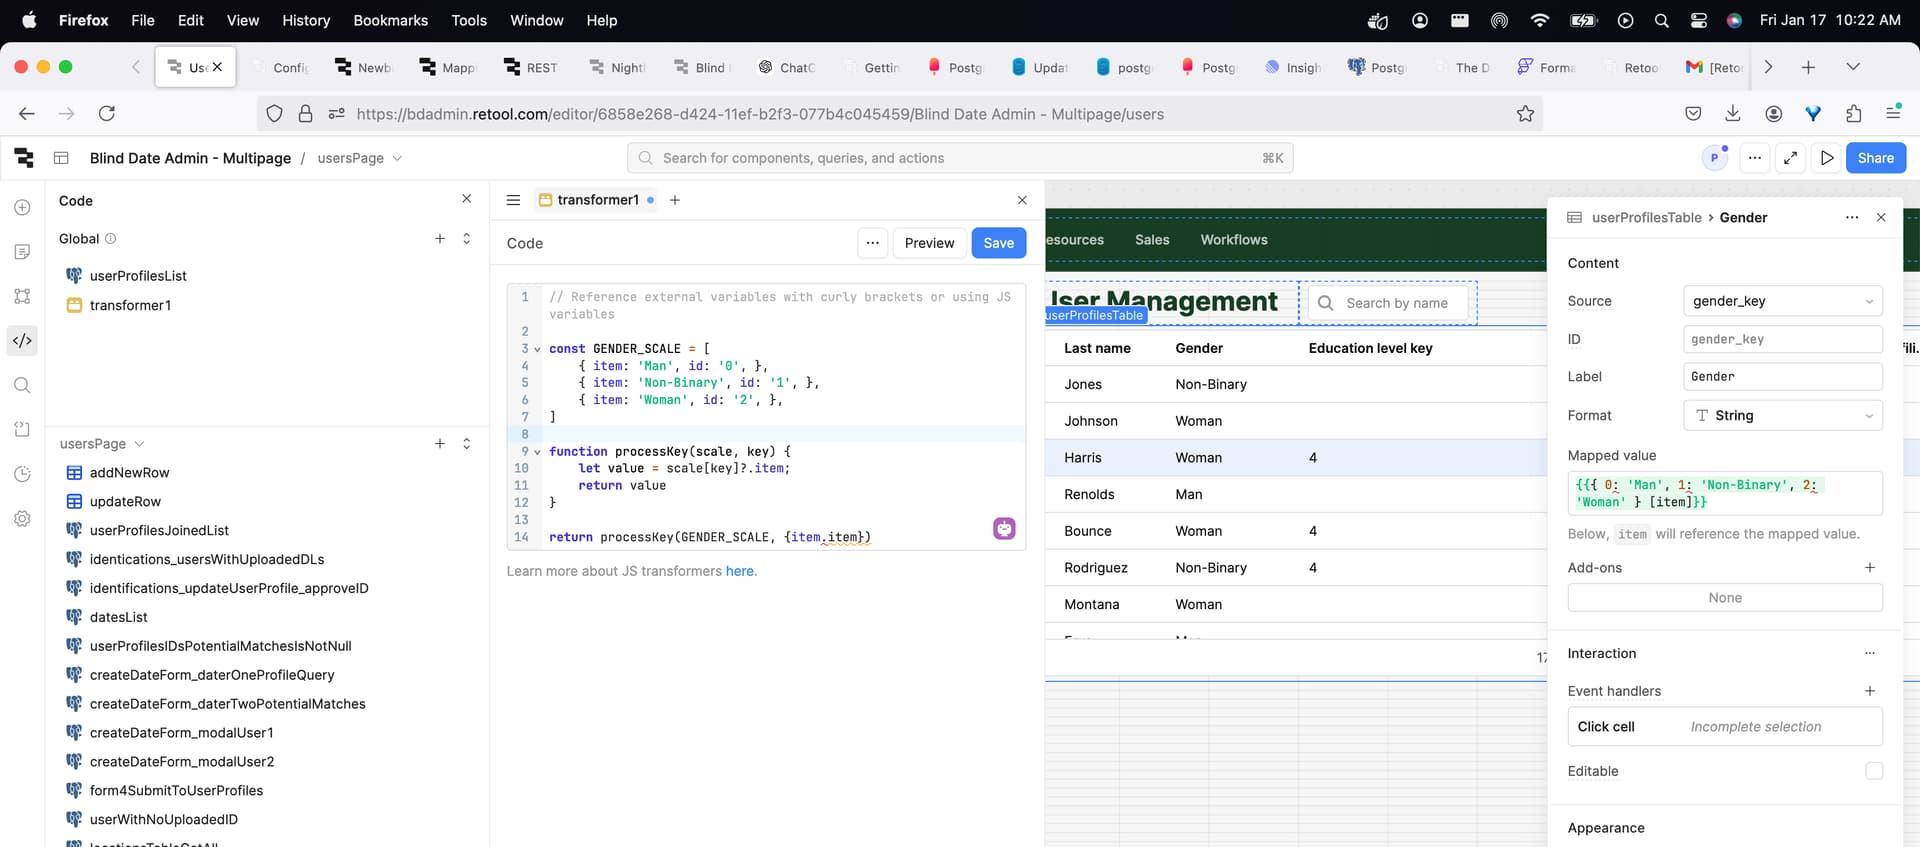The height and width of the screenshot is (847, 1920).
Task: Click the Search by name field
Action: (1396, 303)
